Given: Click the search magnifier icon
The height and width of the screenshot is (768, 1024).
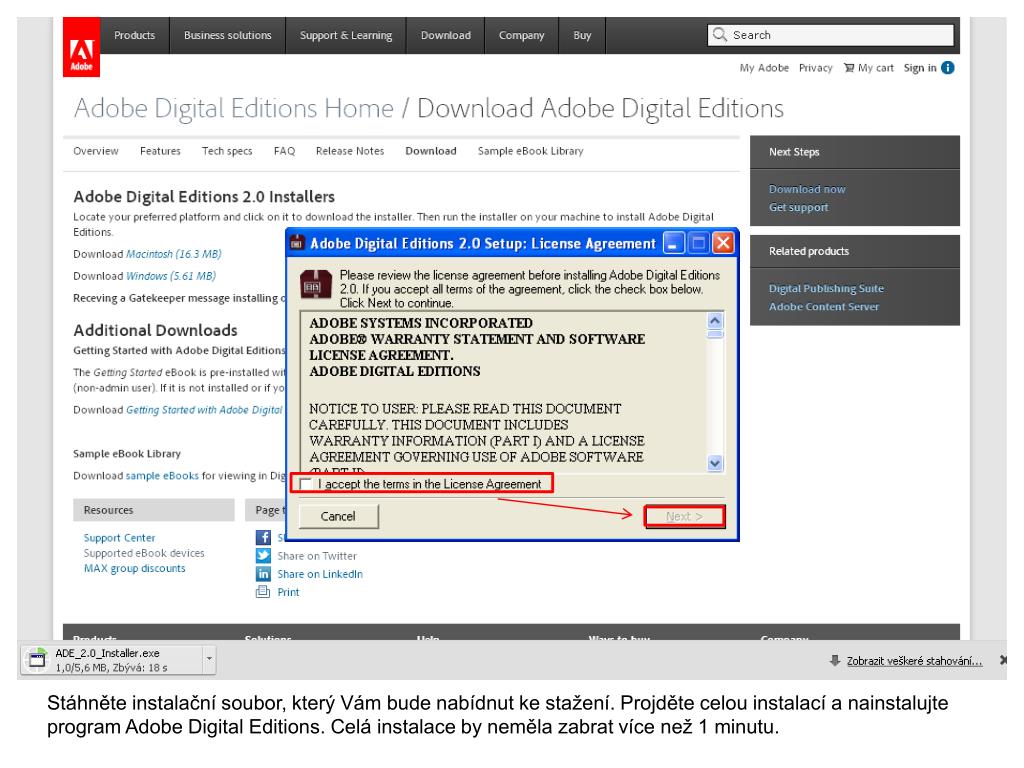Looking at the screenshot, I should point(719,35).
